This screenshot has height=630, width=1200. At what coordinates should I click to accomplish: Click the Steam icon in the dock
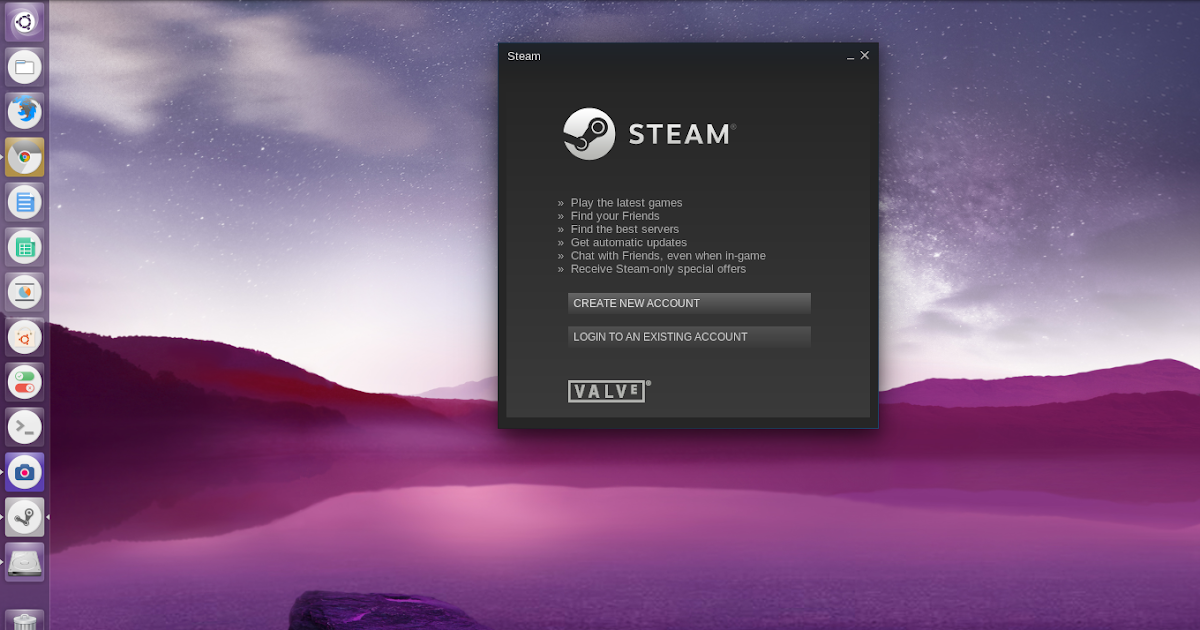pyautogui.click(x=24, y=517)
